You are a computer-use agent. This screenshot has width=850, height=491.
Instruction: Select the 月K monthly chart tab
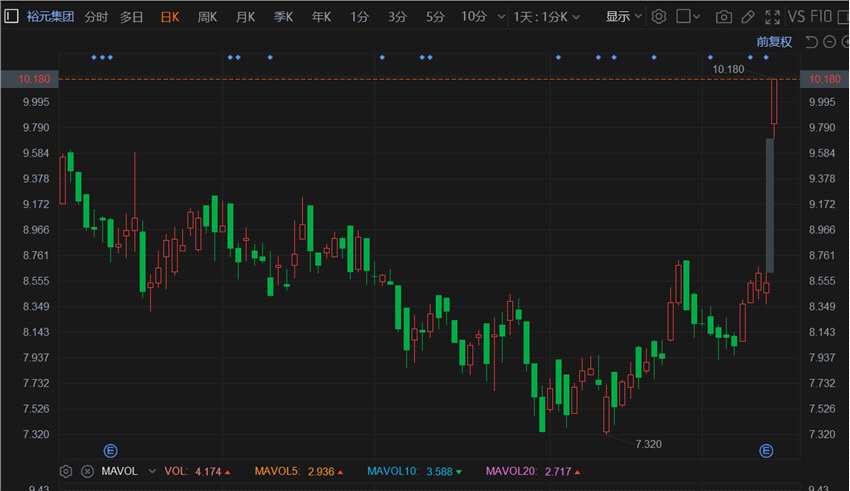(x=245, y=17)
